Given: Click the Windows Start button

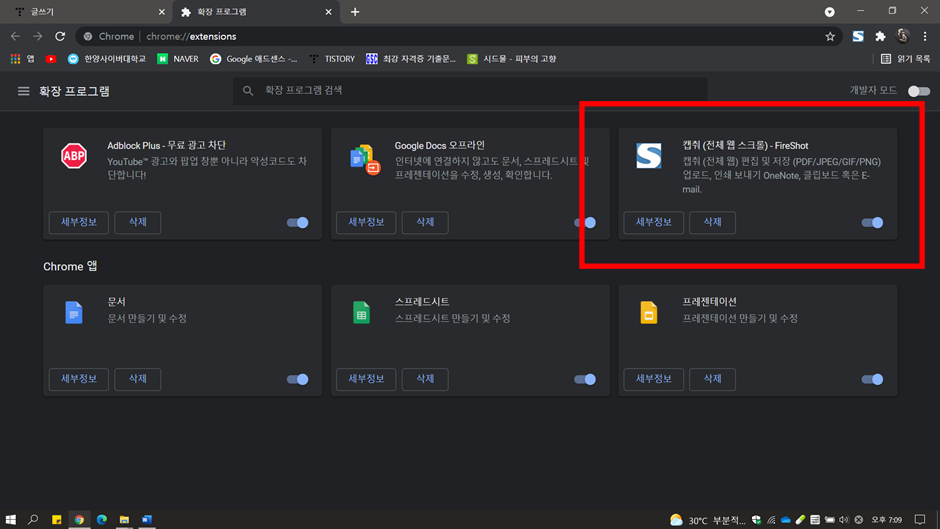Looking at the screenshot, I should click(x=11, y=519).
